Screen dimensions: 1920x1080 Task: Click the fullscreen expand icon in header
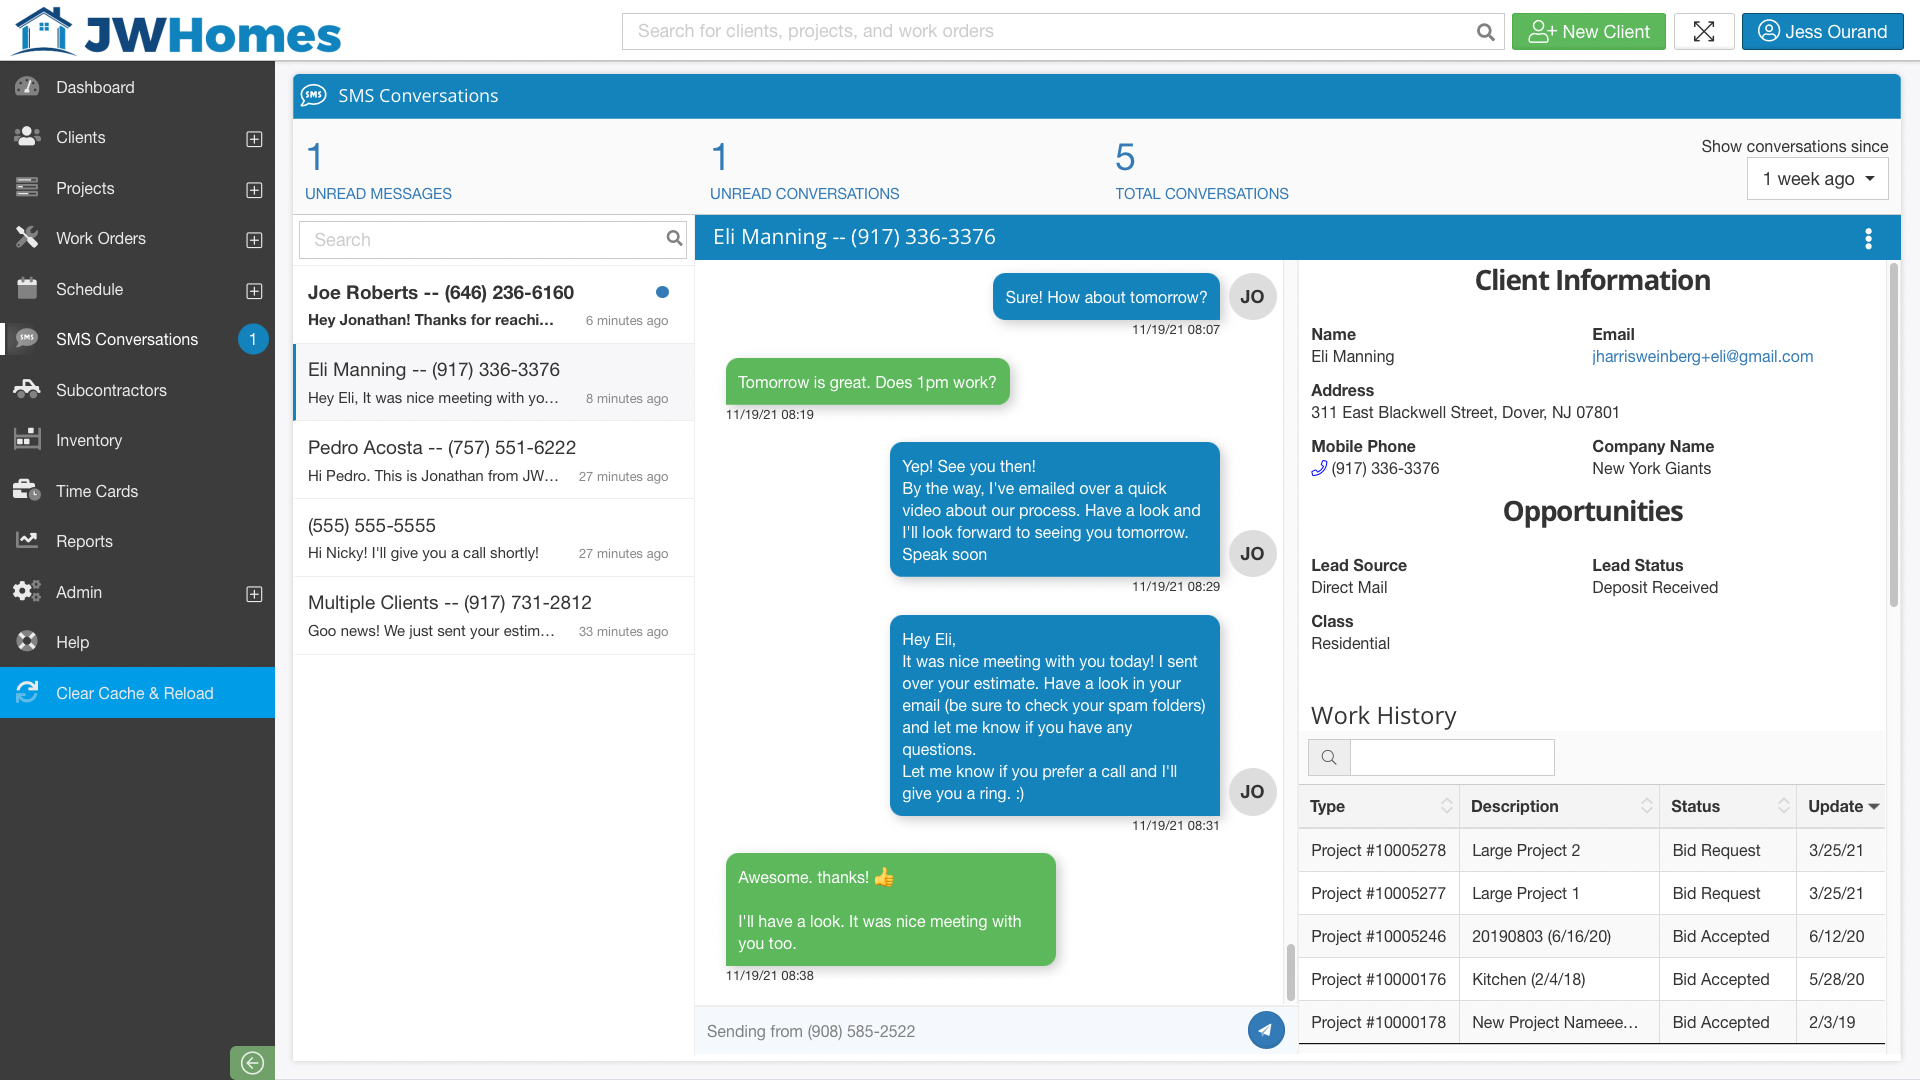pyautogui.click(x=1704, y=31)
